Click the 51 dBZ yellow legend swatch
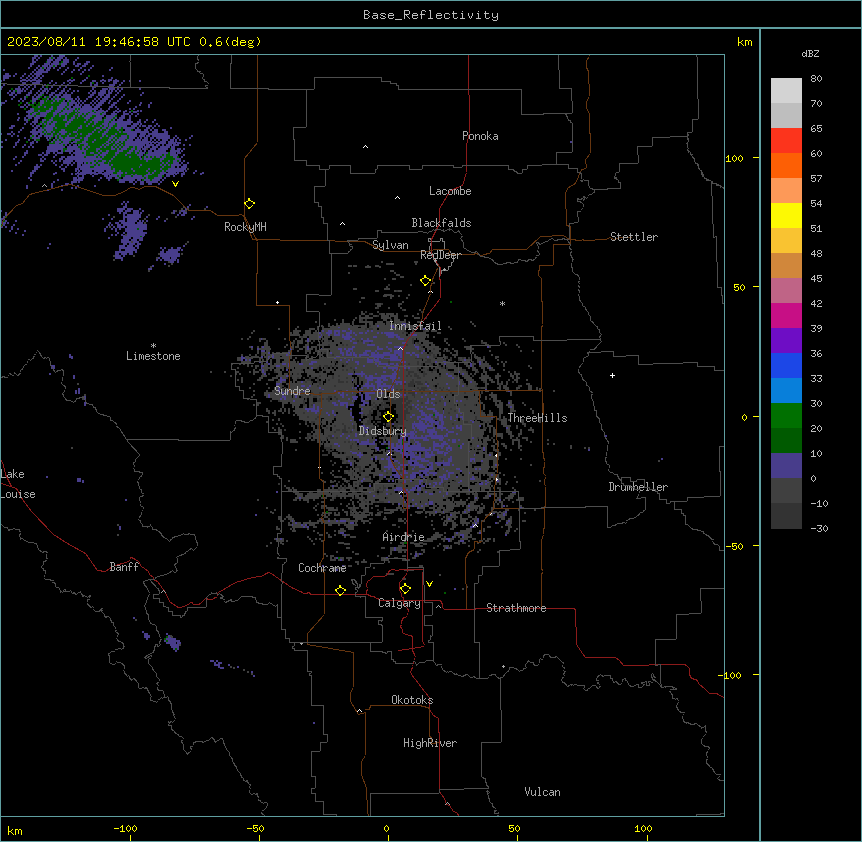The height and width of the screenshot is (842, 862). tap(786, 215)
